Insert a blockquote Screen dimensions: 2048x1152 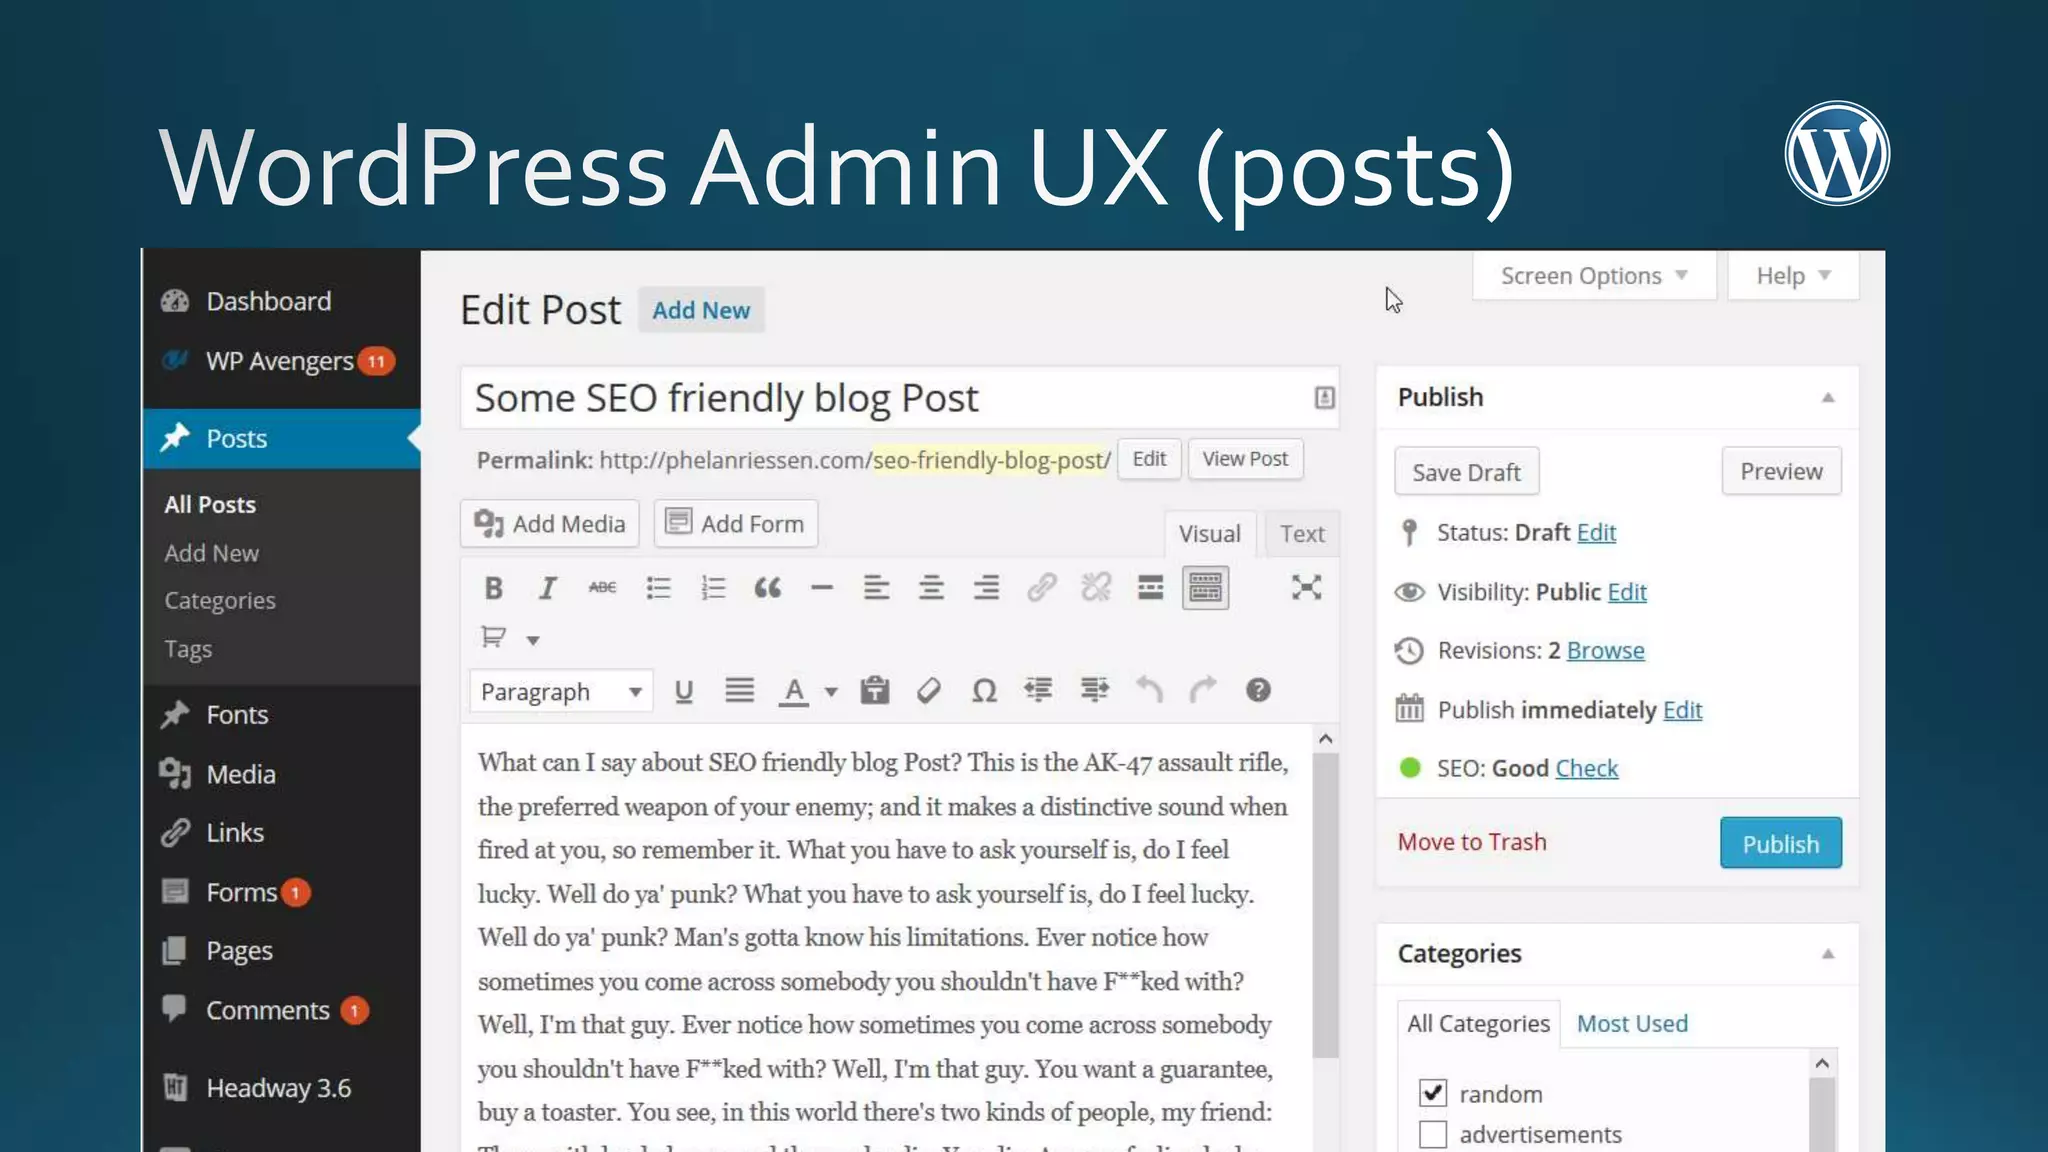tap(767, 588)
